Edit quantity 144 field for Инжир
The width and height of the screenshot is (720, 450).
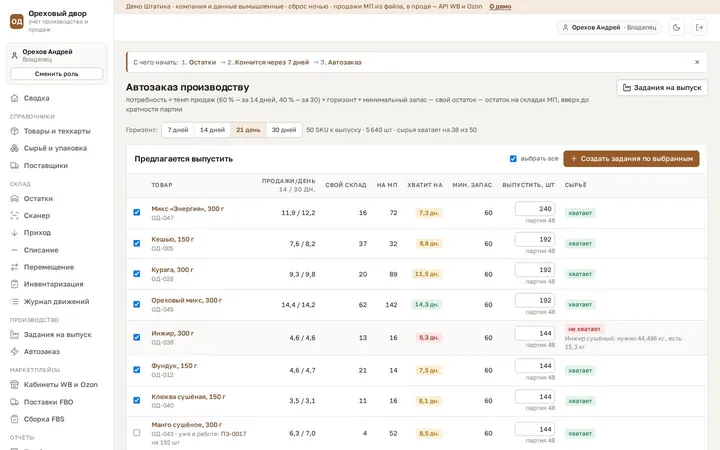coord(535,333)
